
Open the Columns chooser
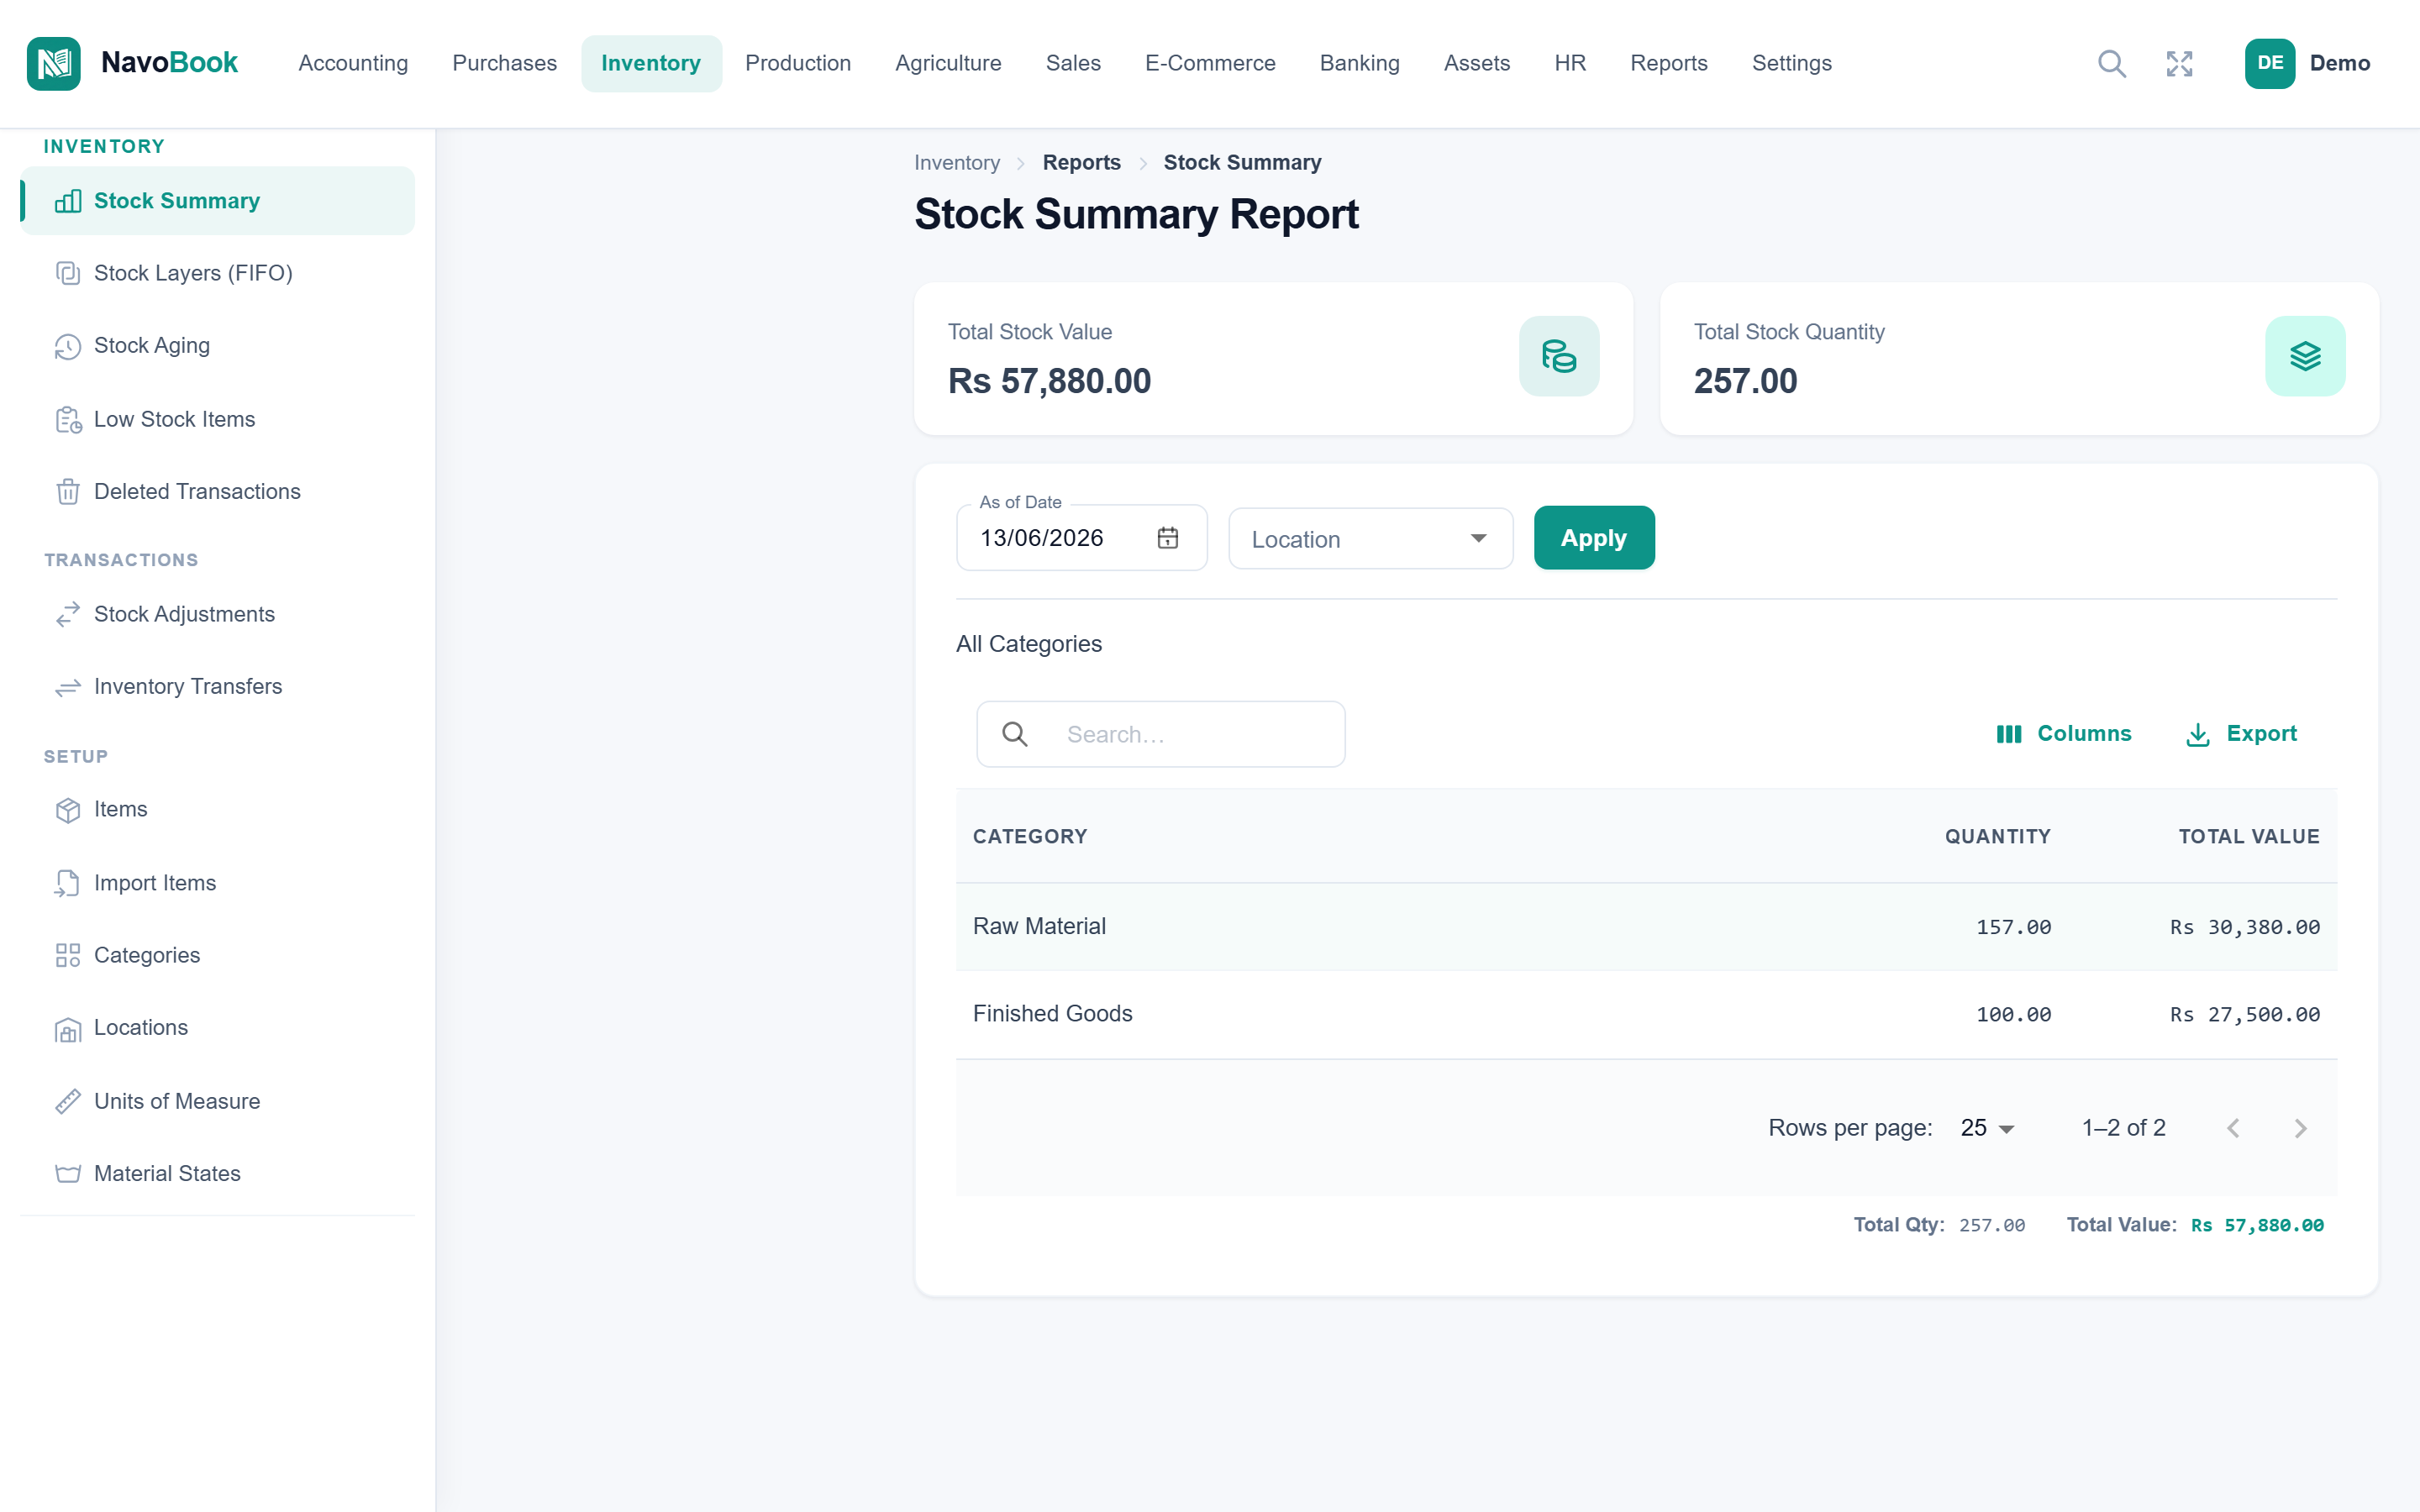2063,734
